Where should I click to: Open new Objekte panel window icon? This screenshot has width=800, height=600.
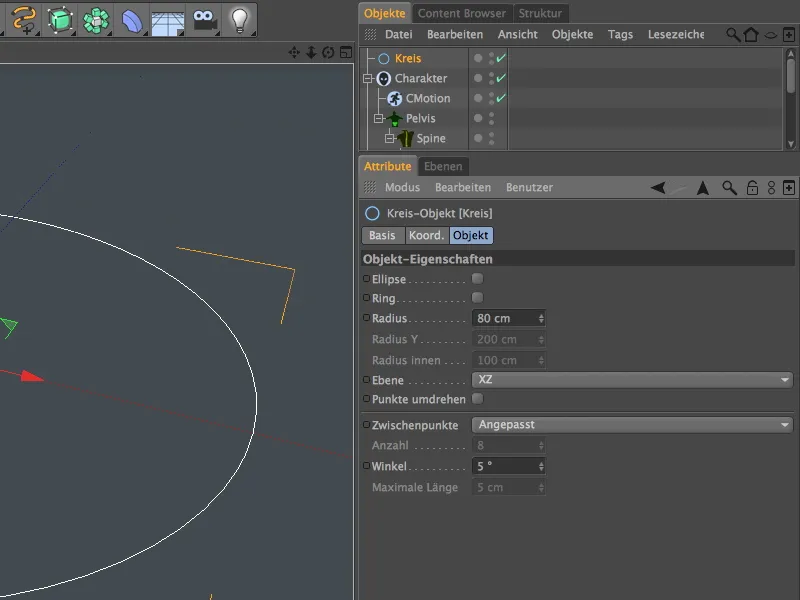789,35
